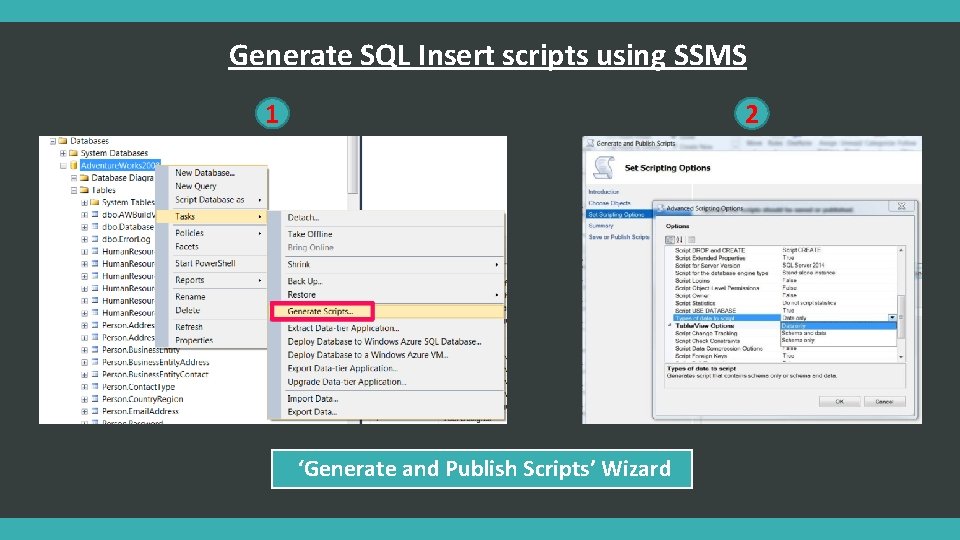960x540 pixels.
Task: Choose Rename in the context menu
Action: (190, 296)
